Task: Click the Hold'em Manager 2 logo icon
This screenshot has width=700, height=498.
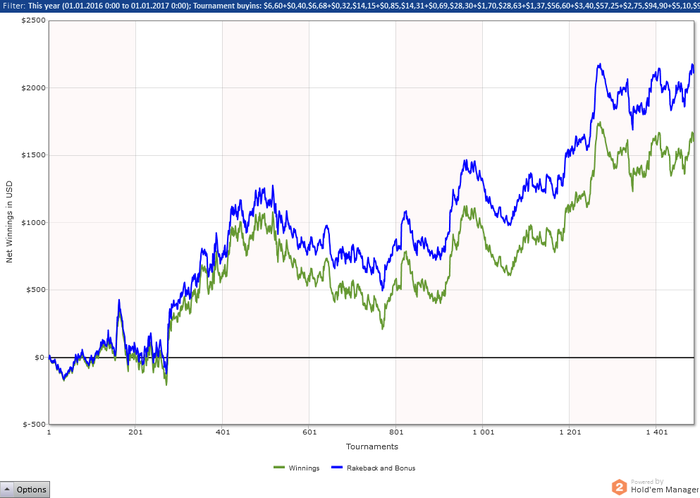Action: pyautogui.click(x=619, y=487)
